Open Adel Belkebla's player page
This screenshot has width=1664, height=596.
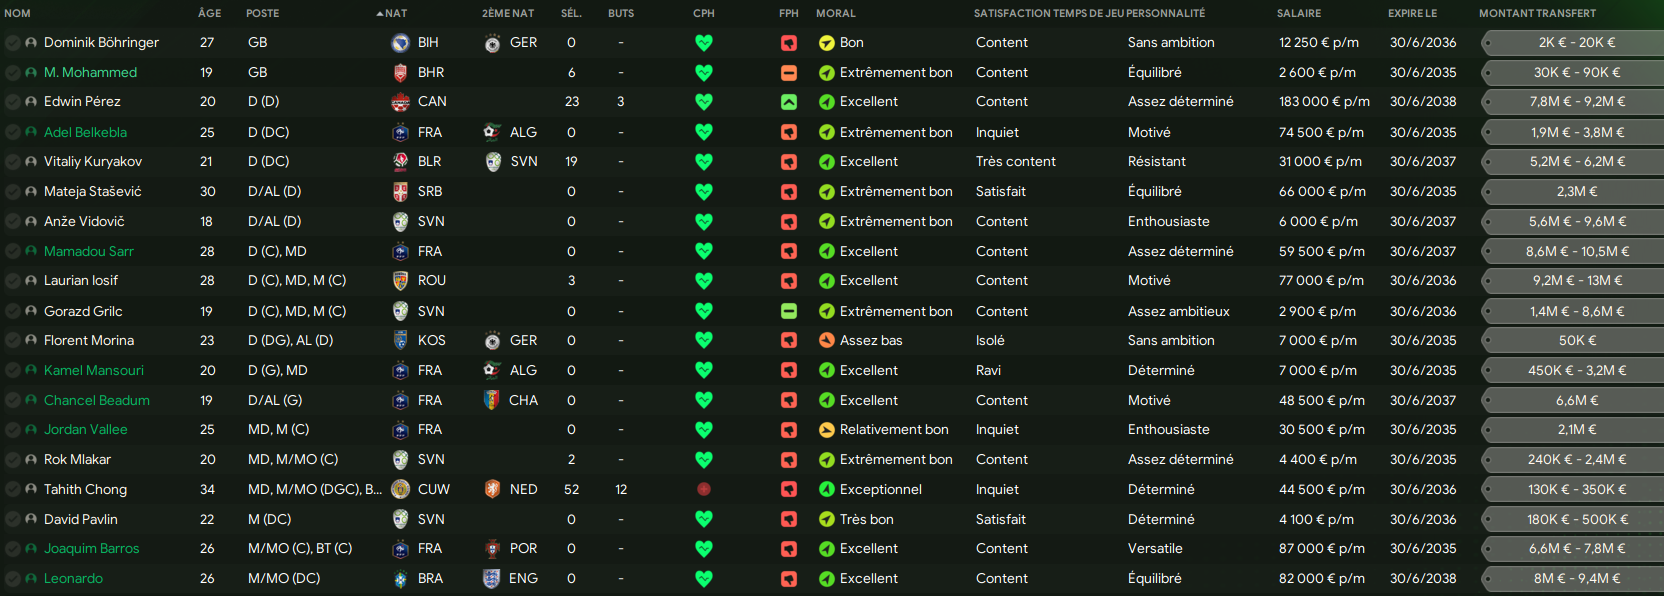(85, 132)
